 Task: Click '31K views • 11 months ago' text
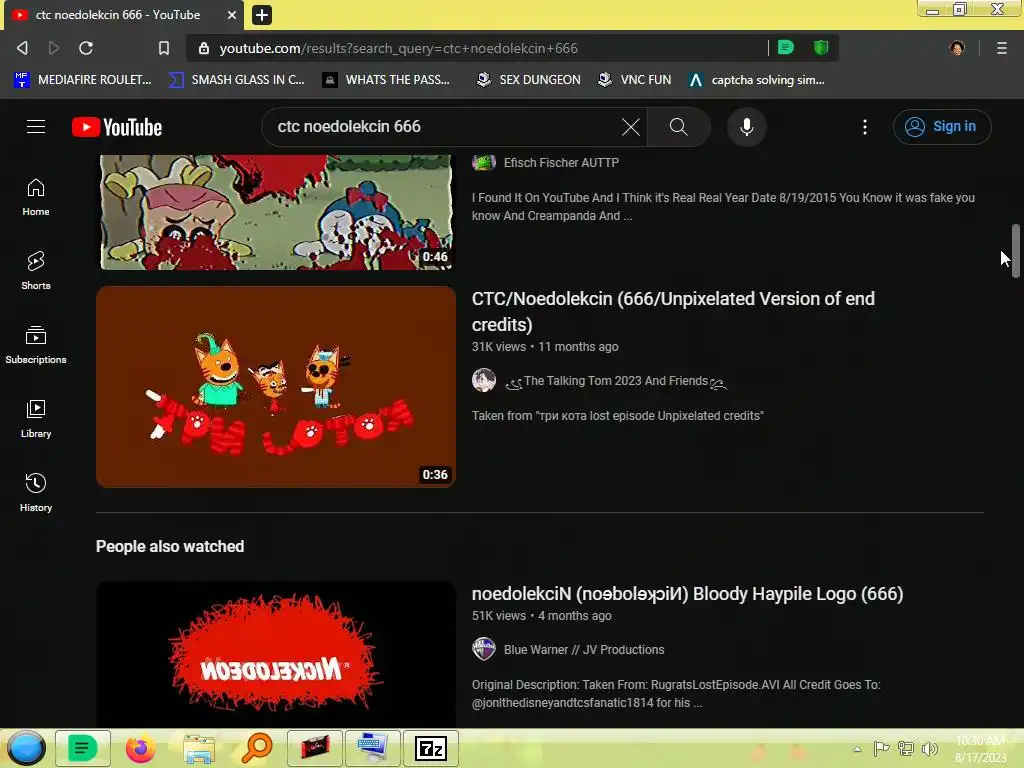(x=545, y=347)
